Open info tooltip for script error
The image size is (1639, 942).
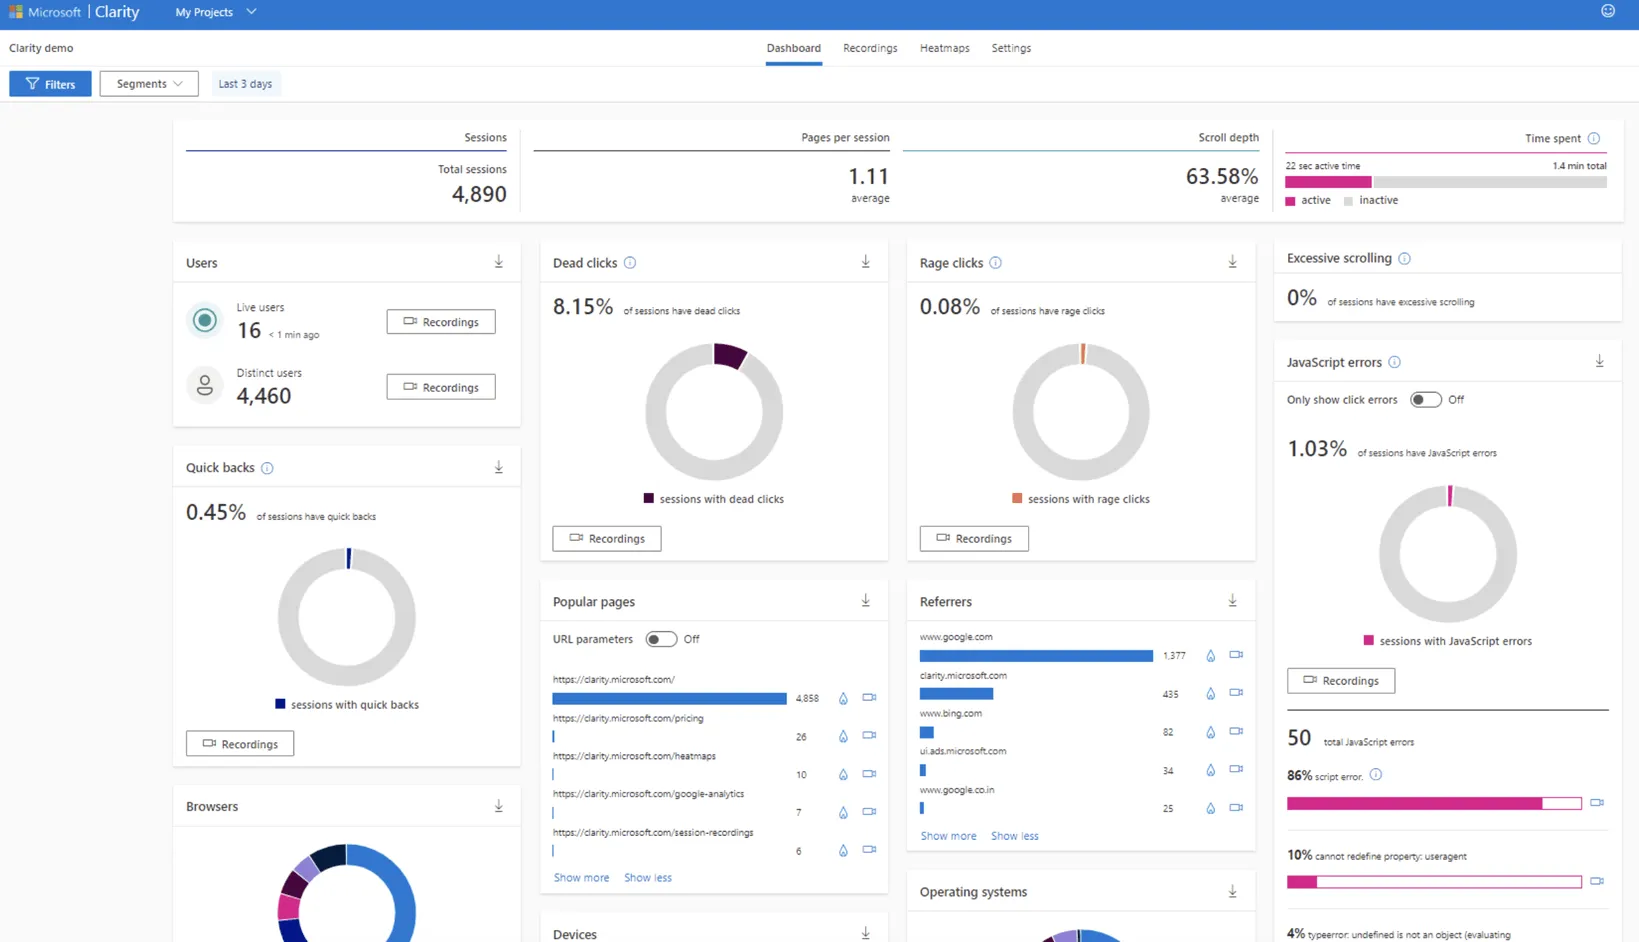point(1376,775)
